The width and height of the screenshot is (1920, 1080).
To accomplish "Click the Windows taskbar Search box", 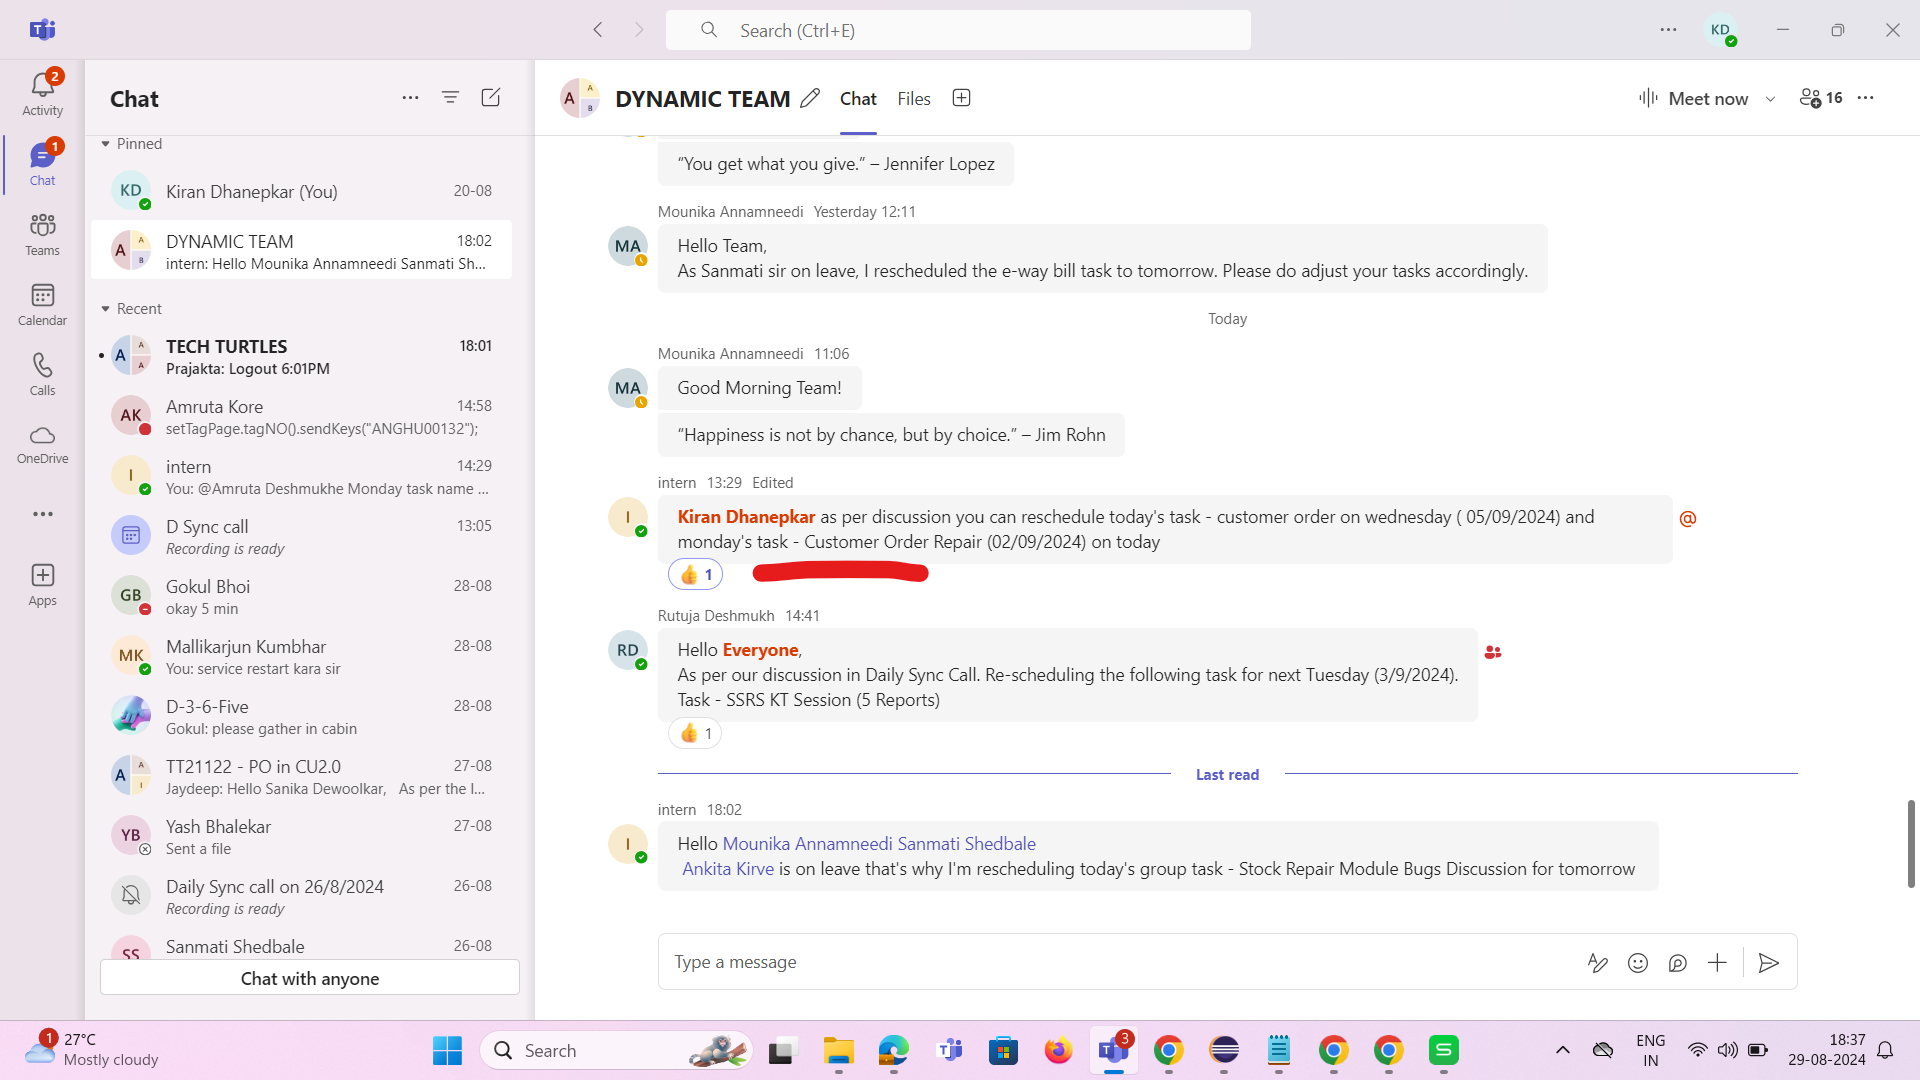I will coord(616,1050).
